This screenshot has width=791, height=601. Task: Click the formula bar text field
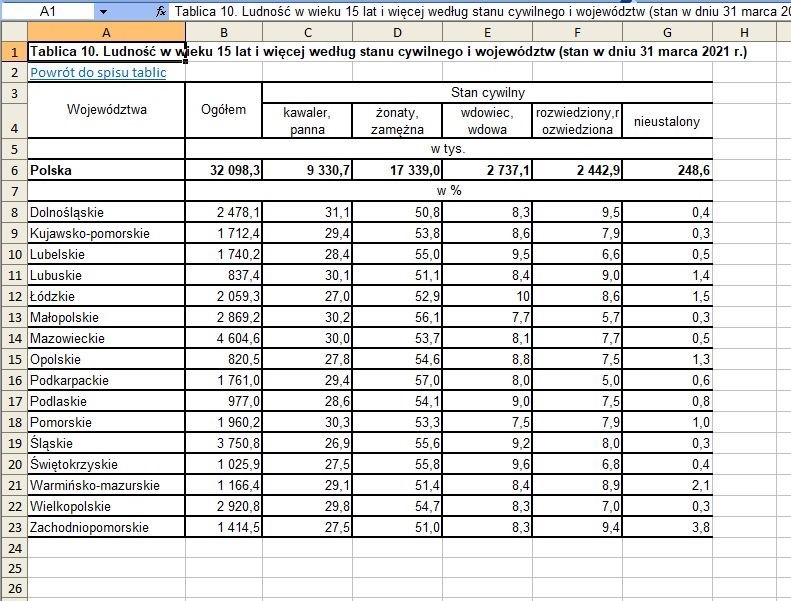tap(481, 11)
